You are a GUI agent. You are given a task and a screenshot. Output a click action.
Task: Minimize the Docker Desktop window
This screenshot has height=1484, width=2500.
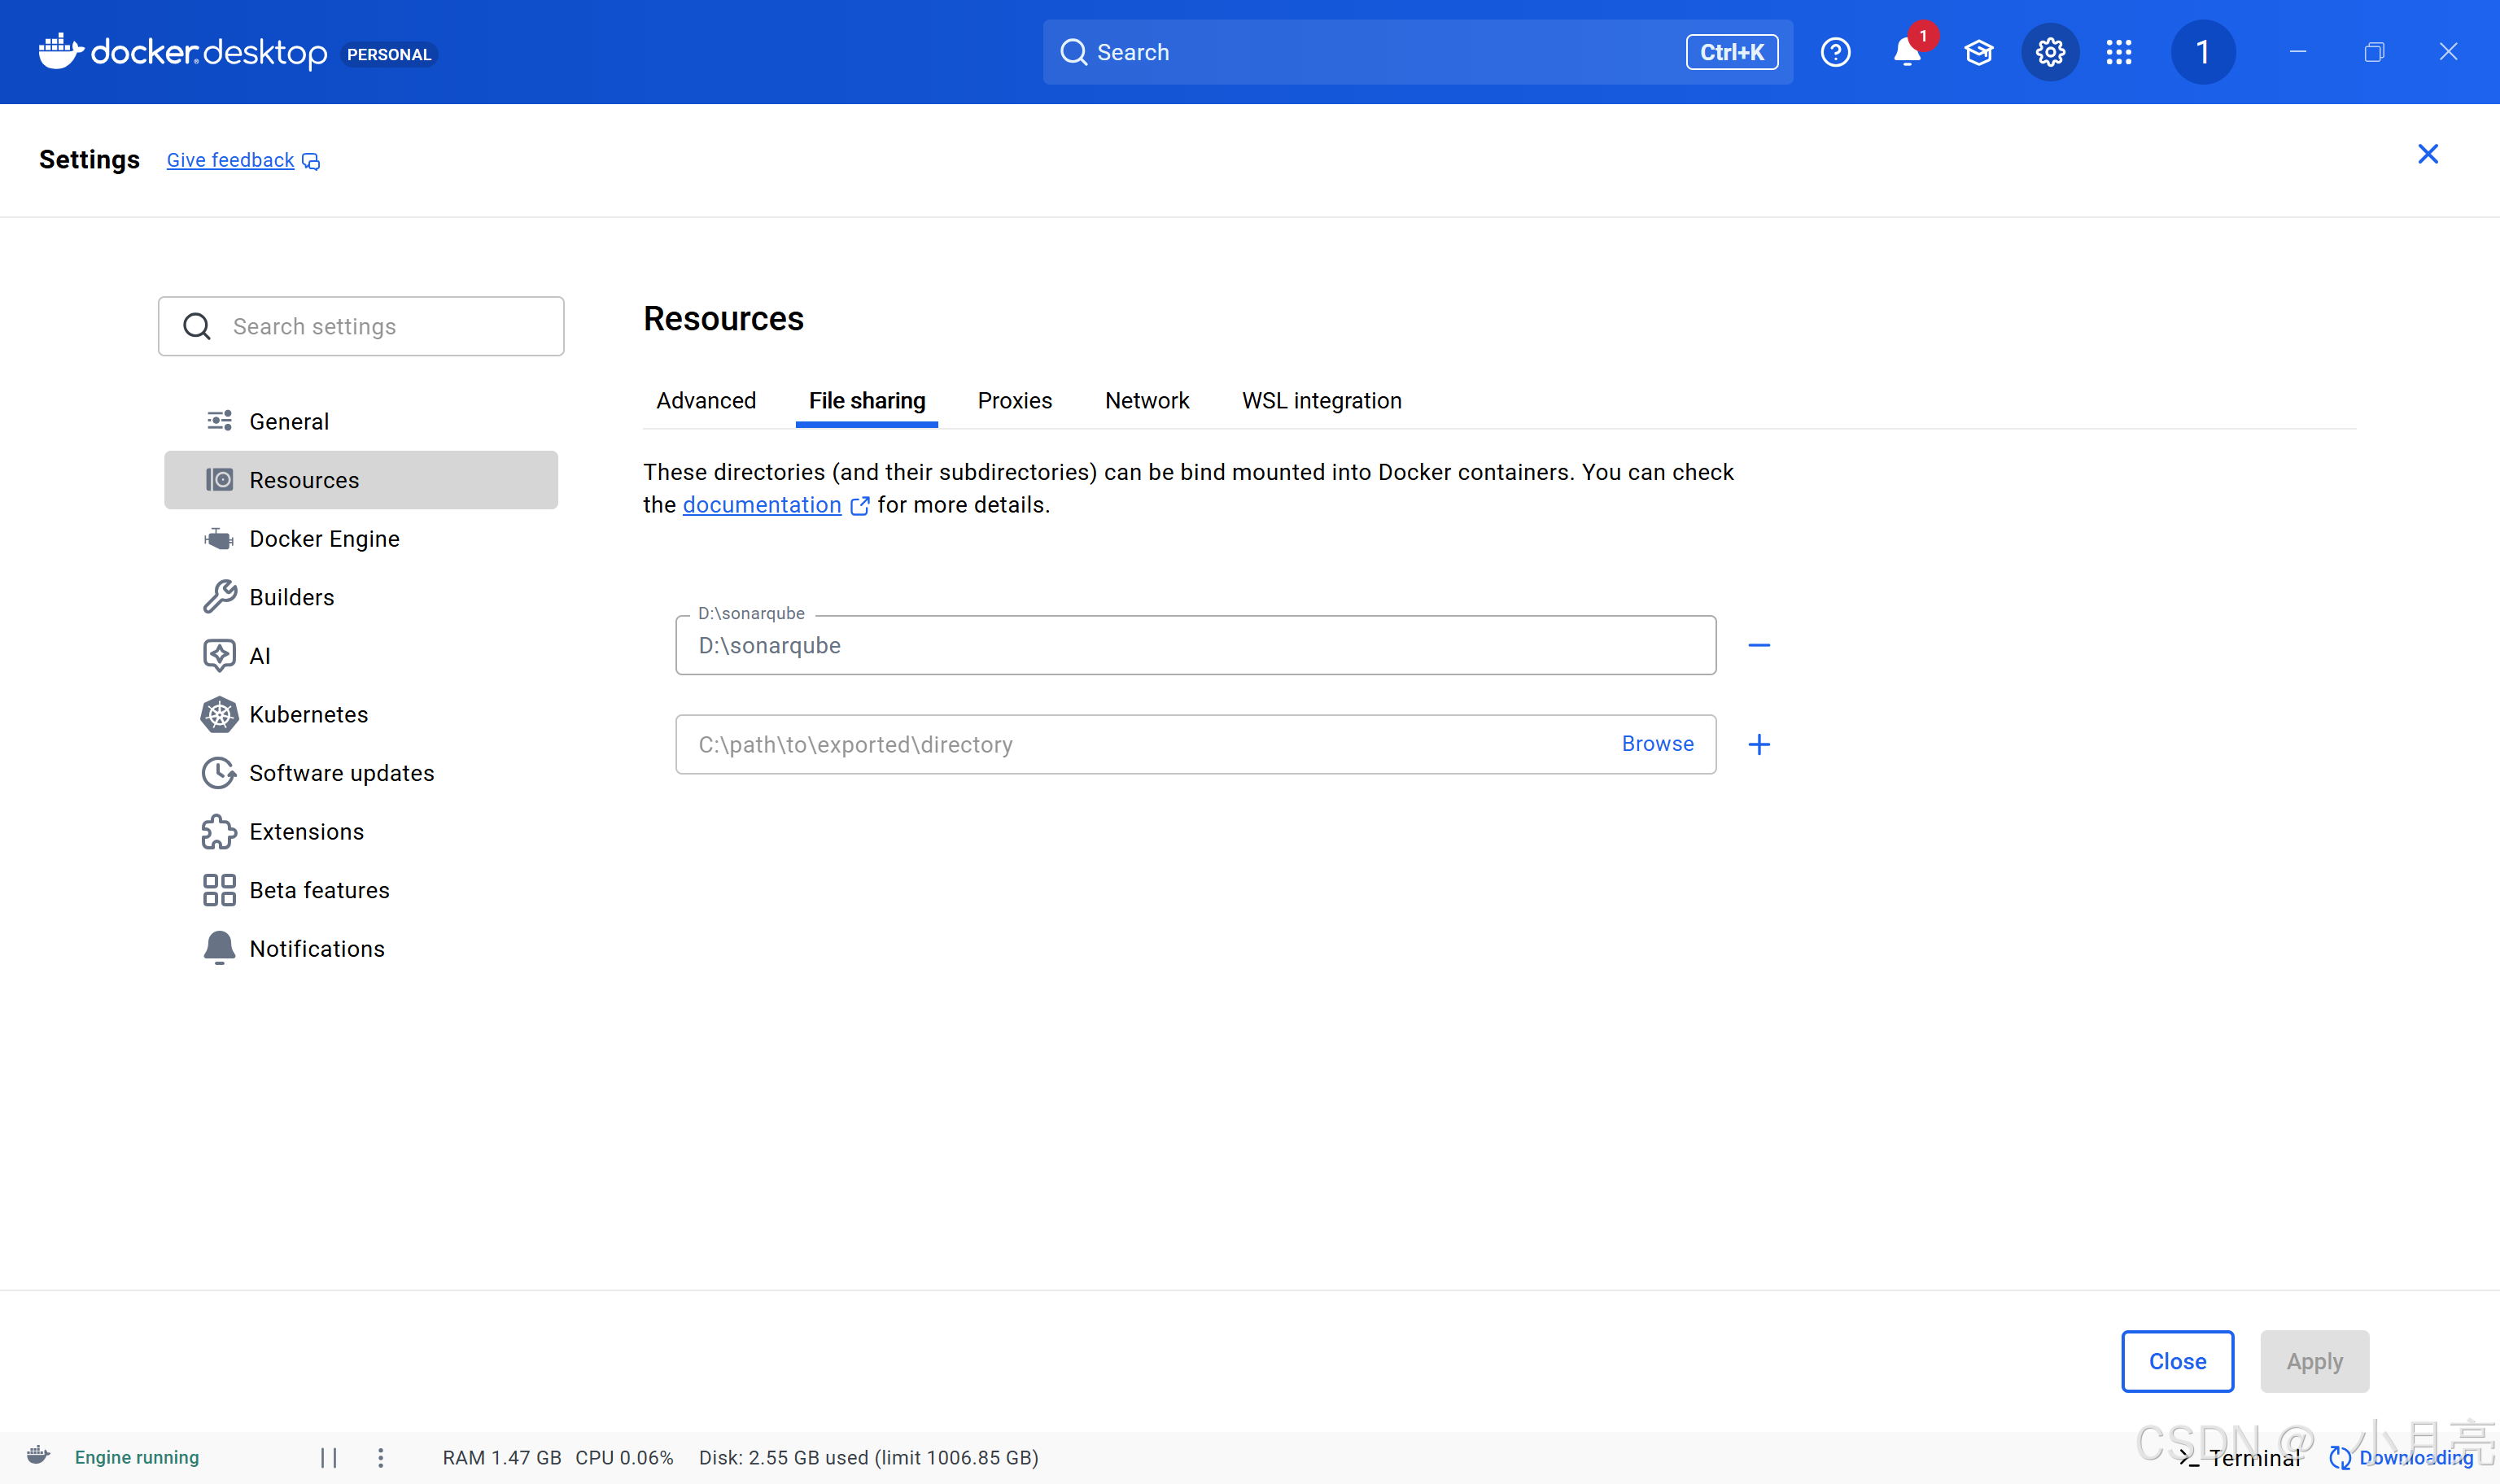[x=2298, y=52]
